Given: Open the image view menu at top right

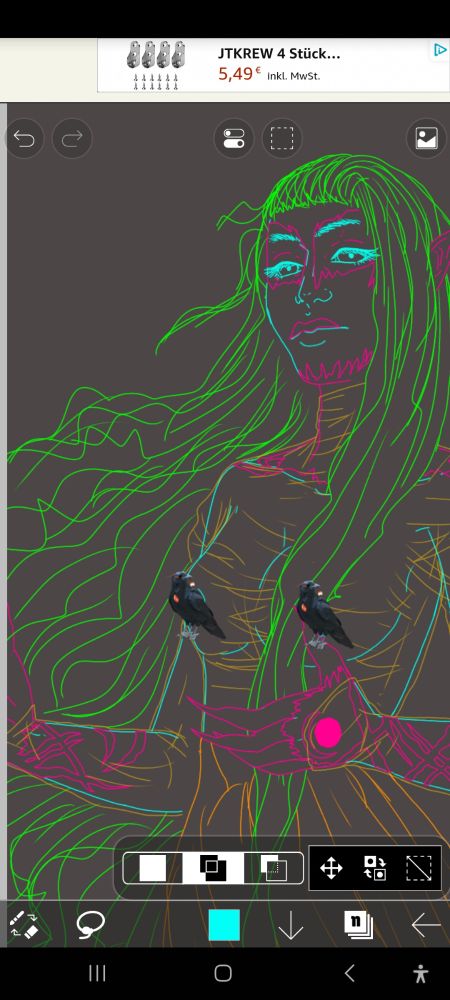Looking at the screenshot, I should click(x=426, y=138).
